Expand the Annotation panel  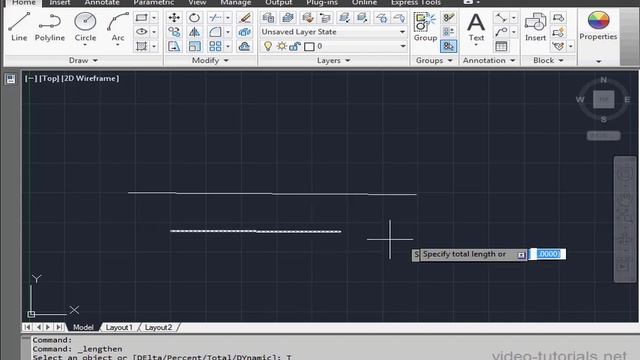489,60
